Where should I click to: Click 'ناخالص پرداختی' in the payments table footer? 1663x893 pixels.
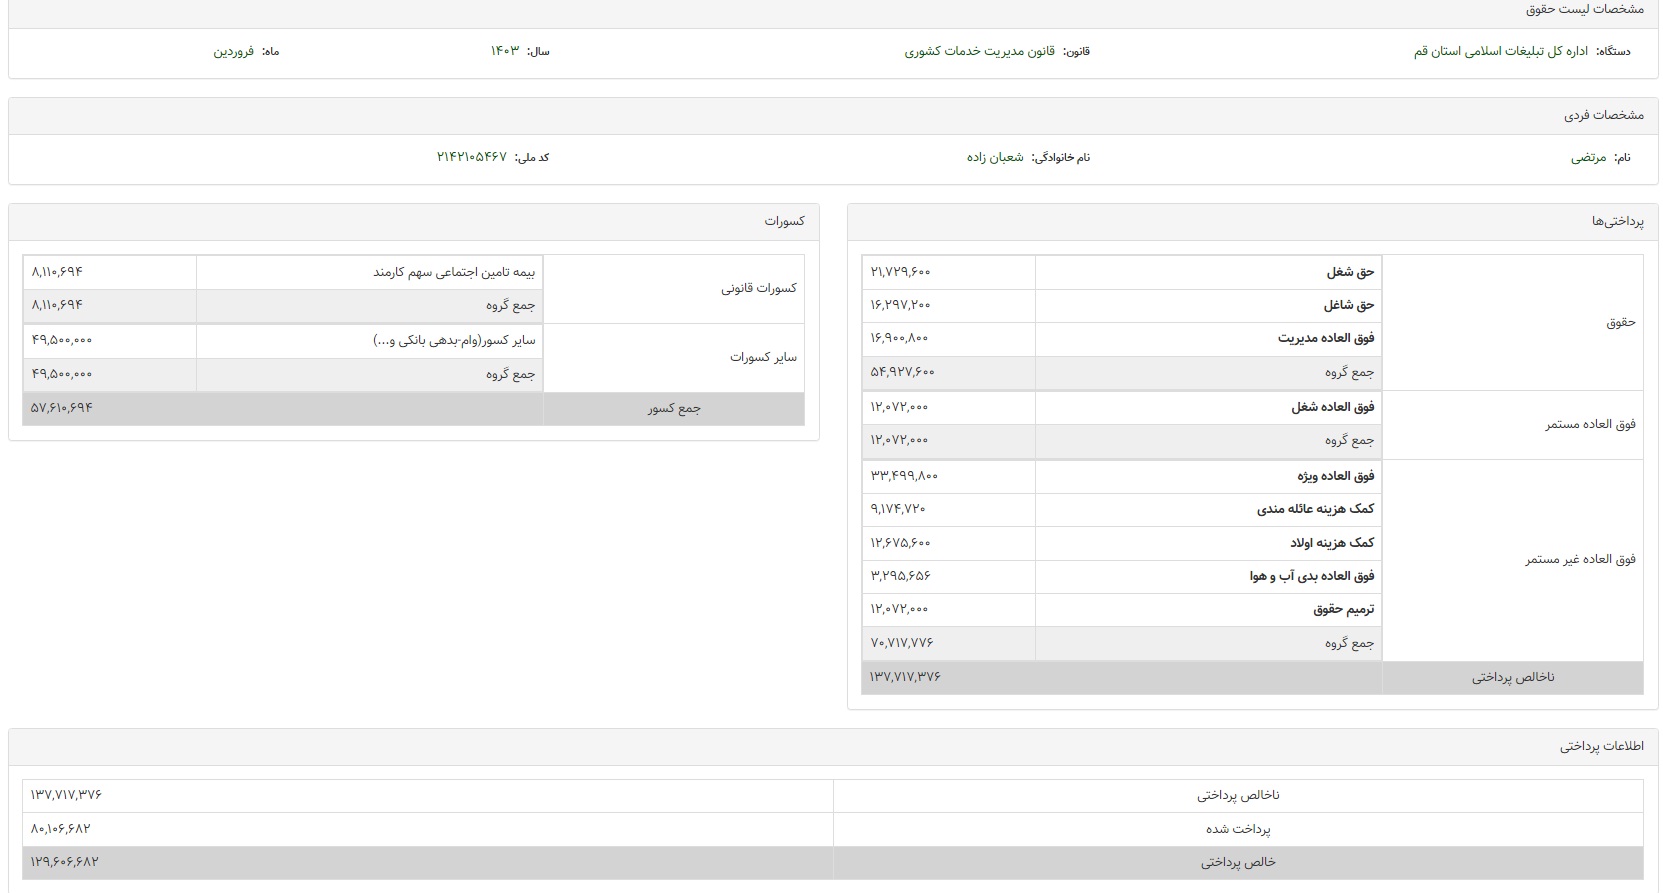pyautogui.click(x=1513, y=678)
